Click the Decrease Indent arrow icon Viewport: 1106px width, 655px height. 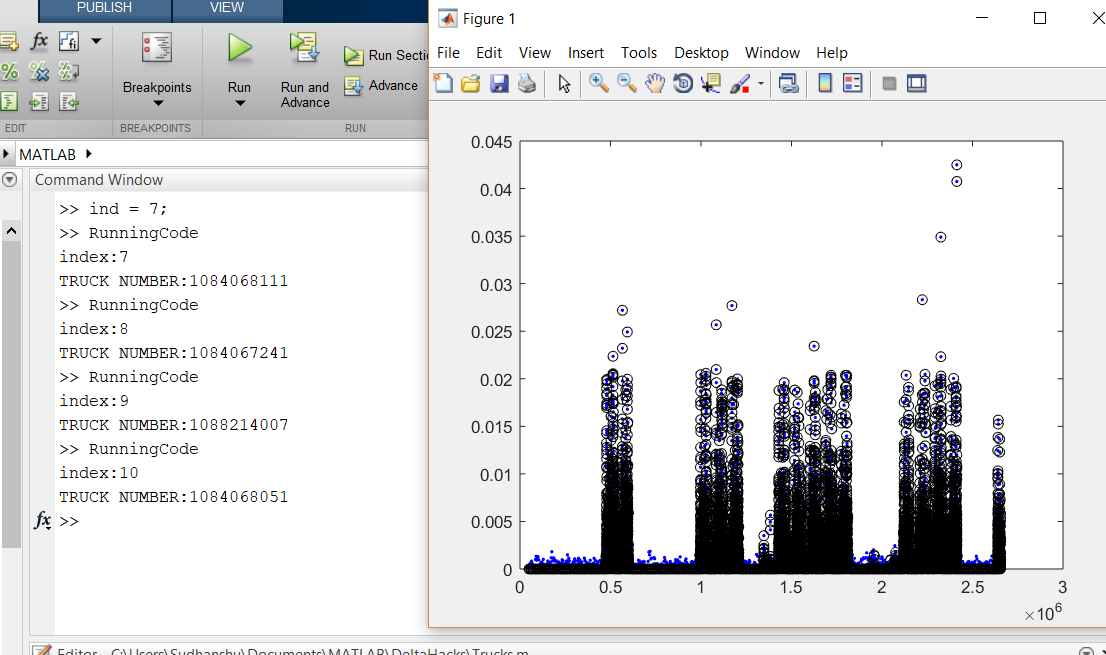pos(68,102)
